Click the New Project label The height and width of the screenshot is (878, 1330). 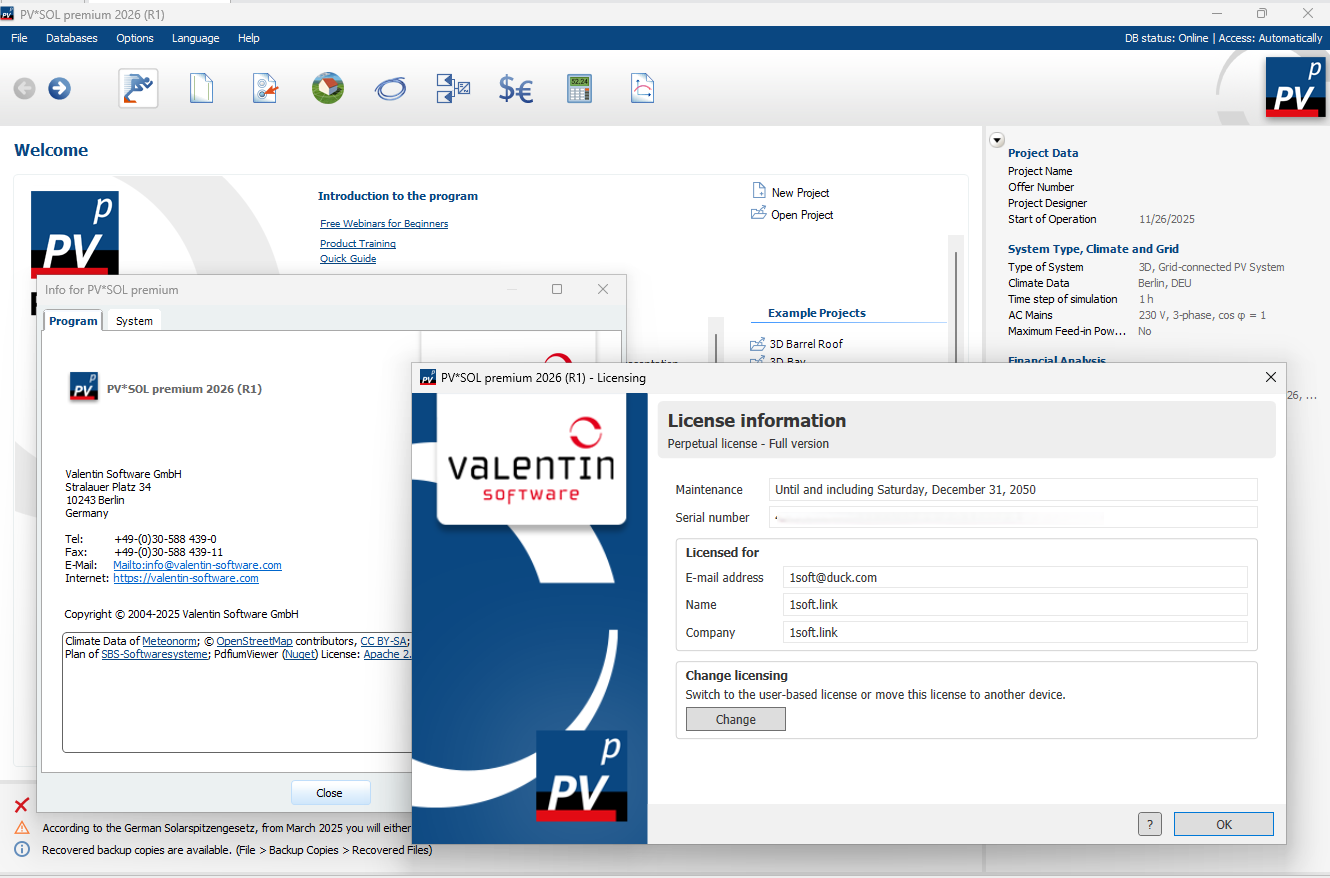click(800, 193)
